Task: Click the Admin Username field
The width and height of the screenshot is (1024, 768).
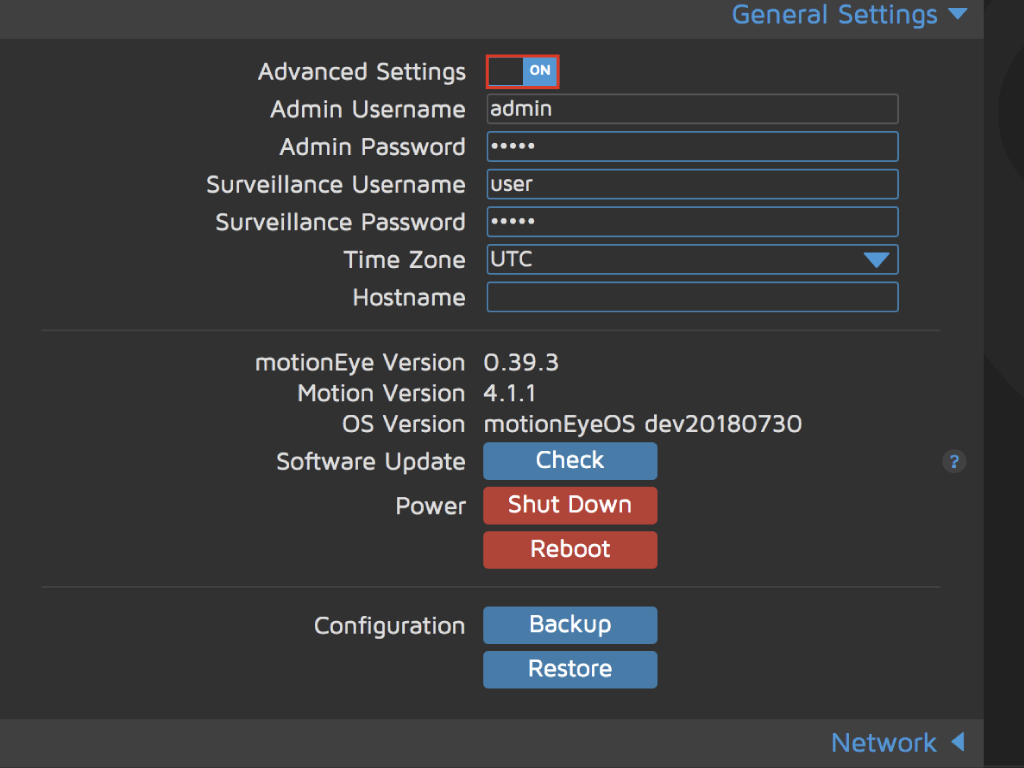Action: (x=692, y=109)
